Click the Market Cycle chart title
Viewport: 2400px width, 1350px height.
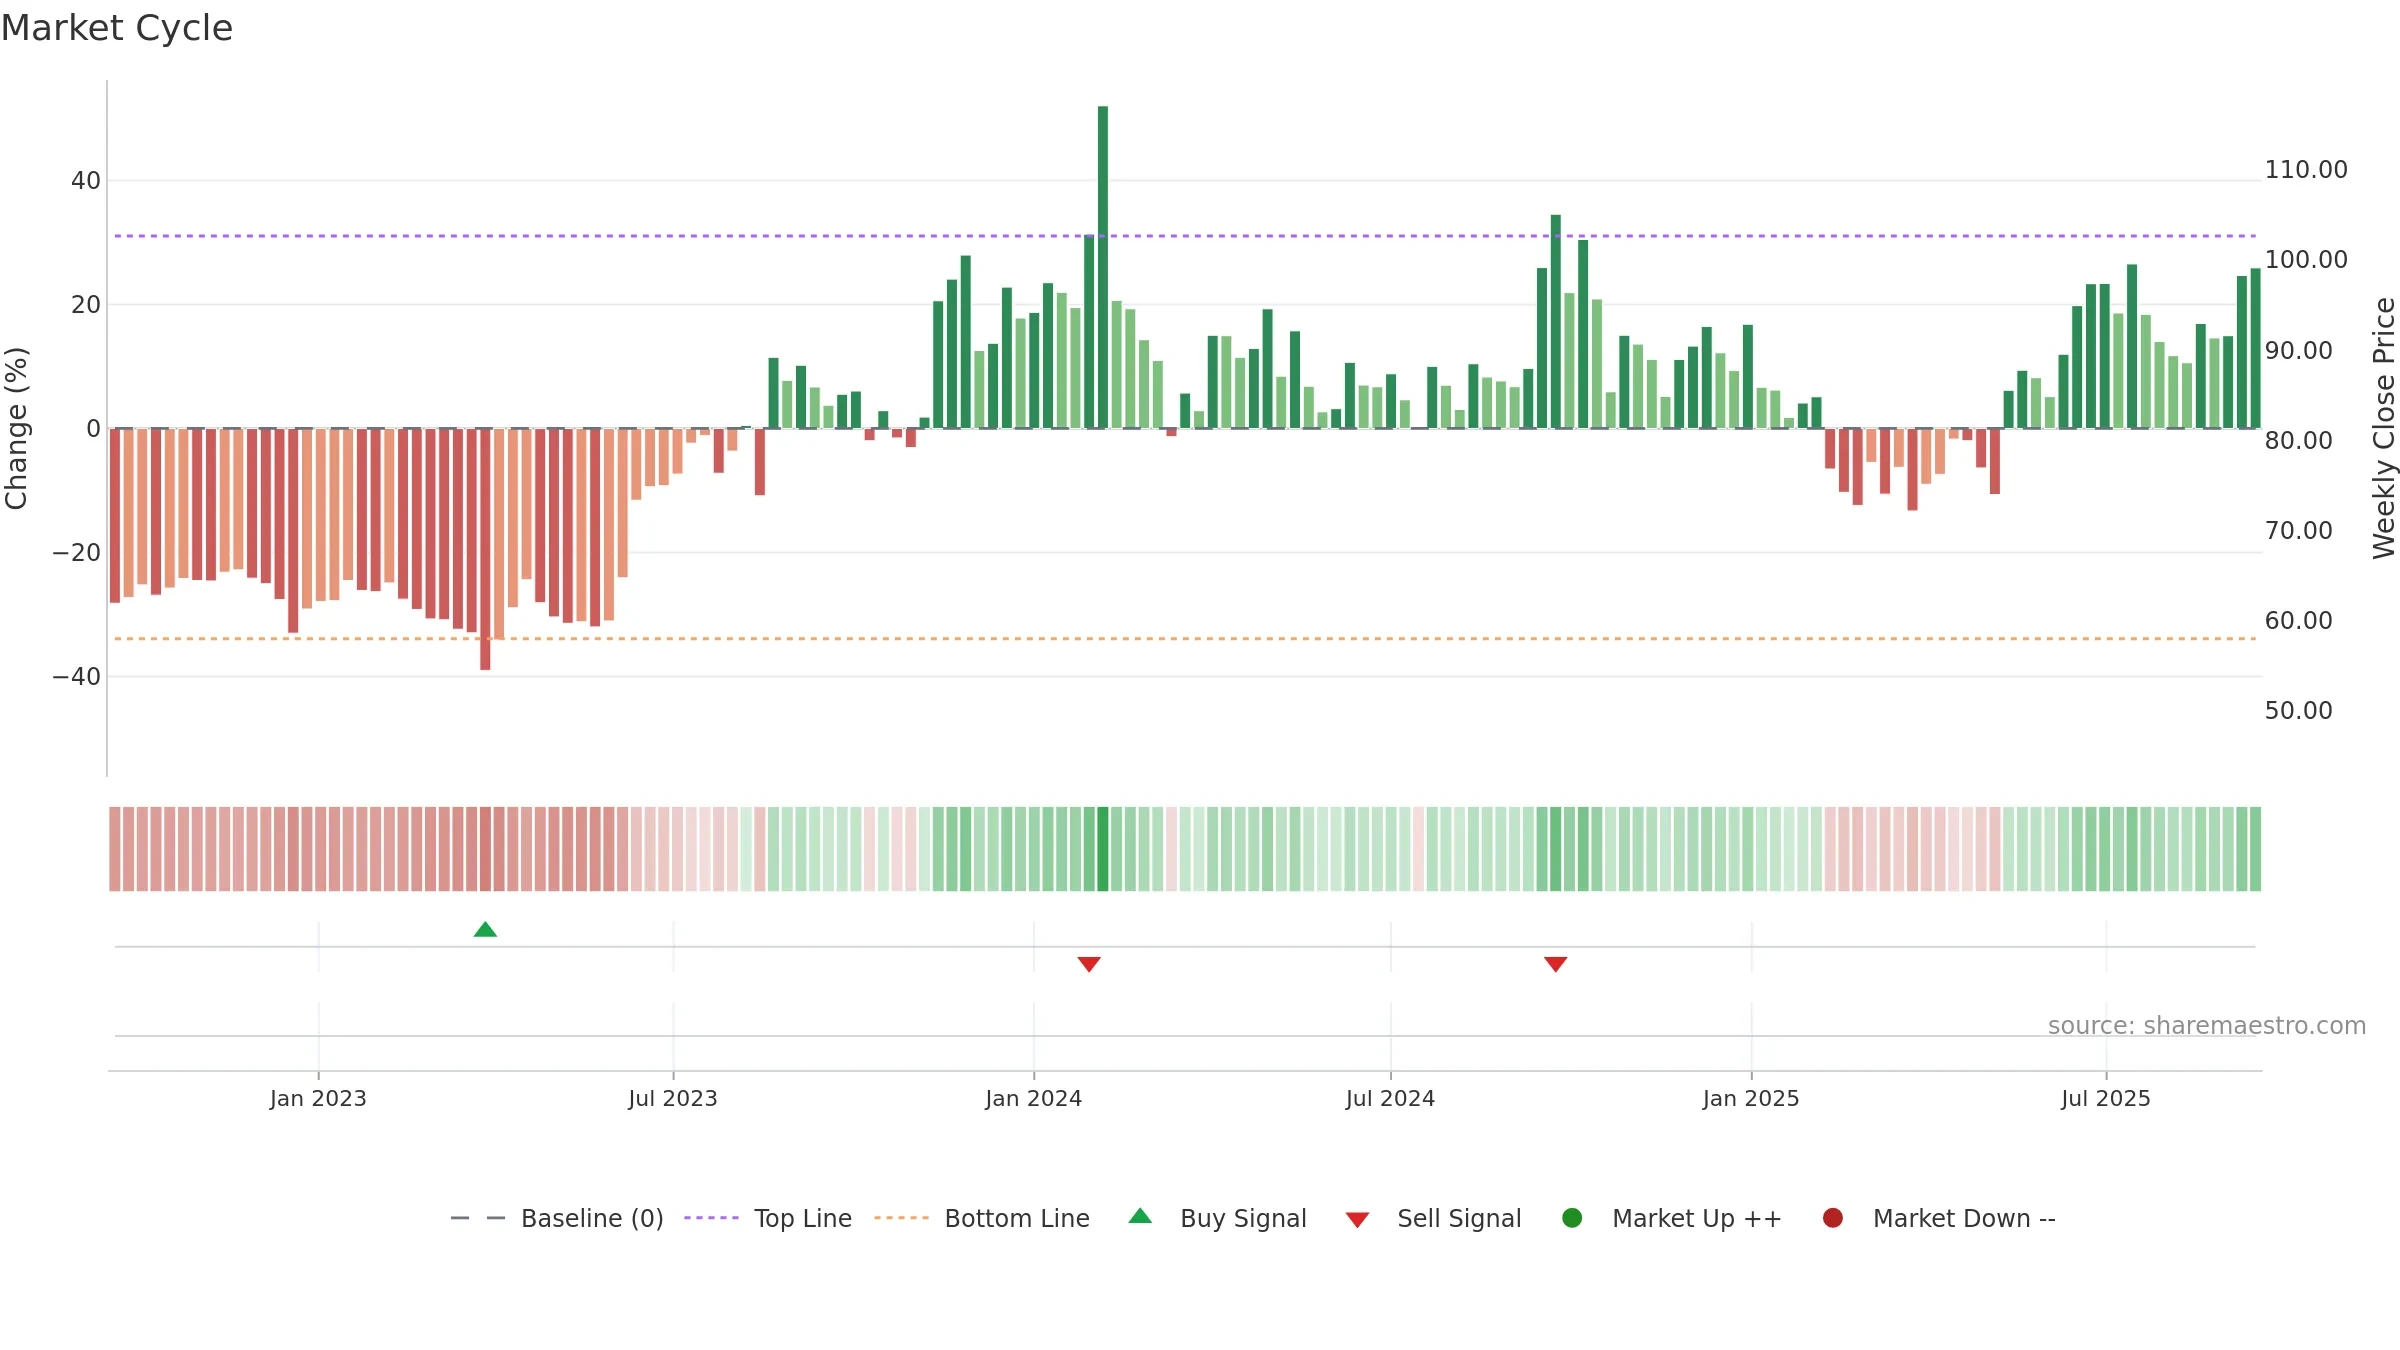[117, 28]
